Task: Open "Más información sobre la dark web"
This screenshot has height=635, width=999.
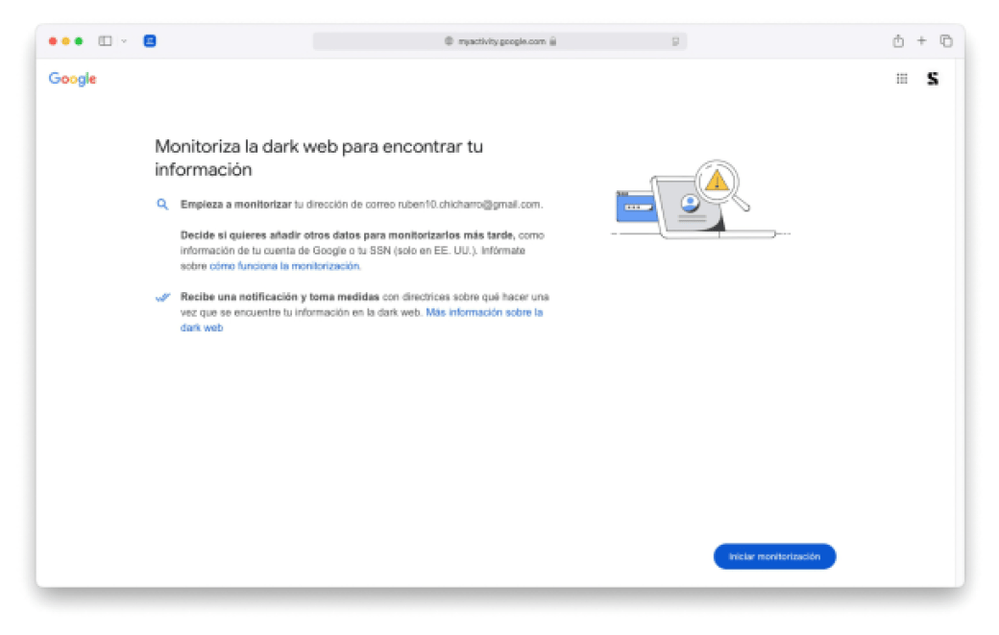Action: click(483, 313)
